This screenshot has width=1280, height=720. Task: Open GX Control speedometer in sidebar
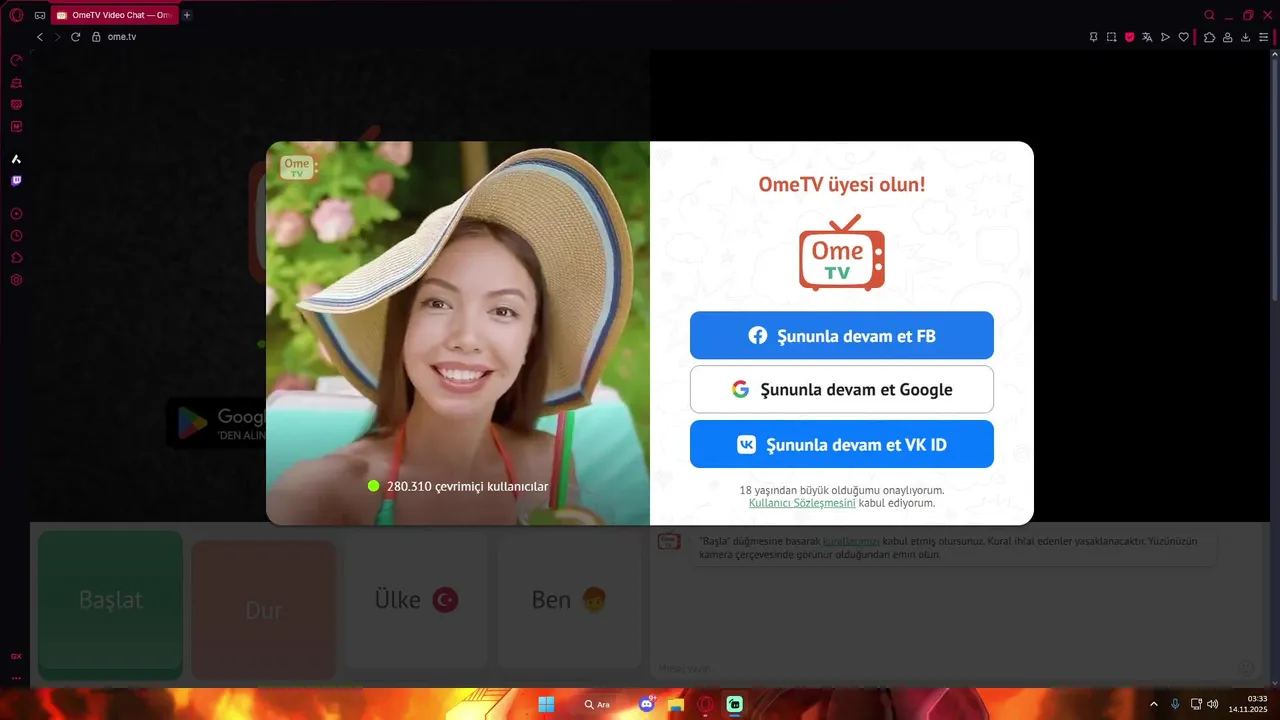[x=16, y=60]
